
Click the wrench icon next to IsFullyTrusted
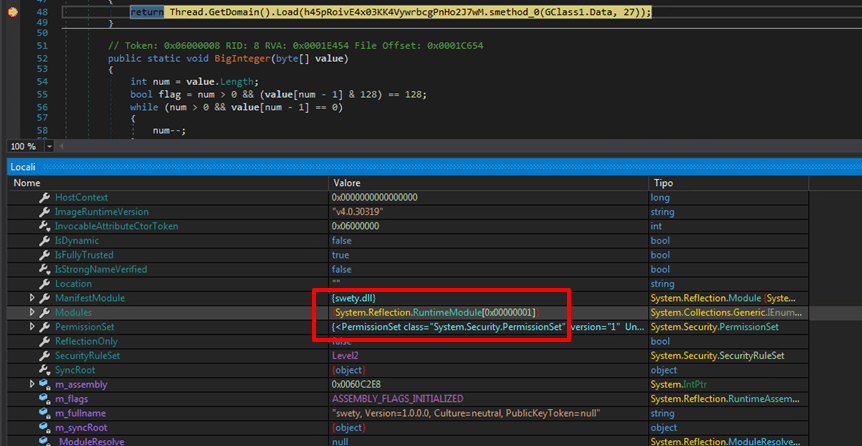coord(45,255)
